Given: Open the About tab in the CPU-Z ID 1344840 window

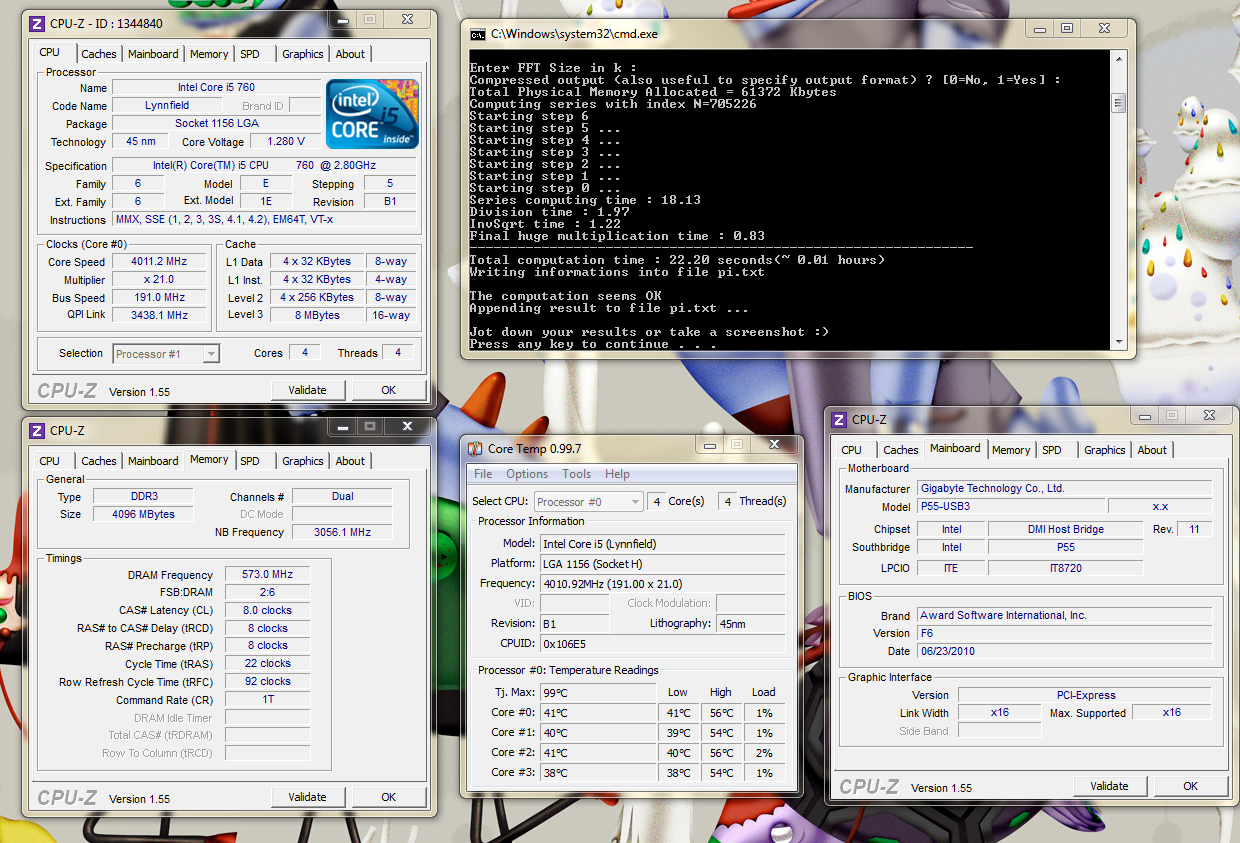Looking at the screenshot, I should click(350, 54).
